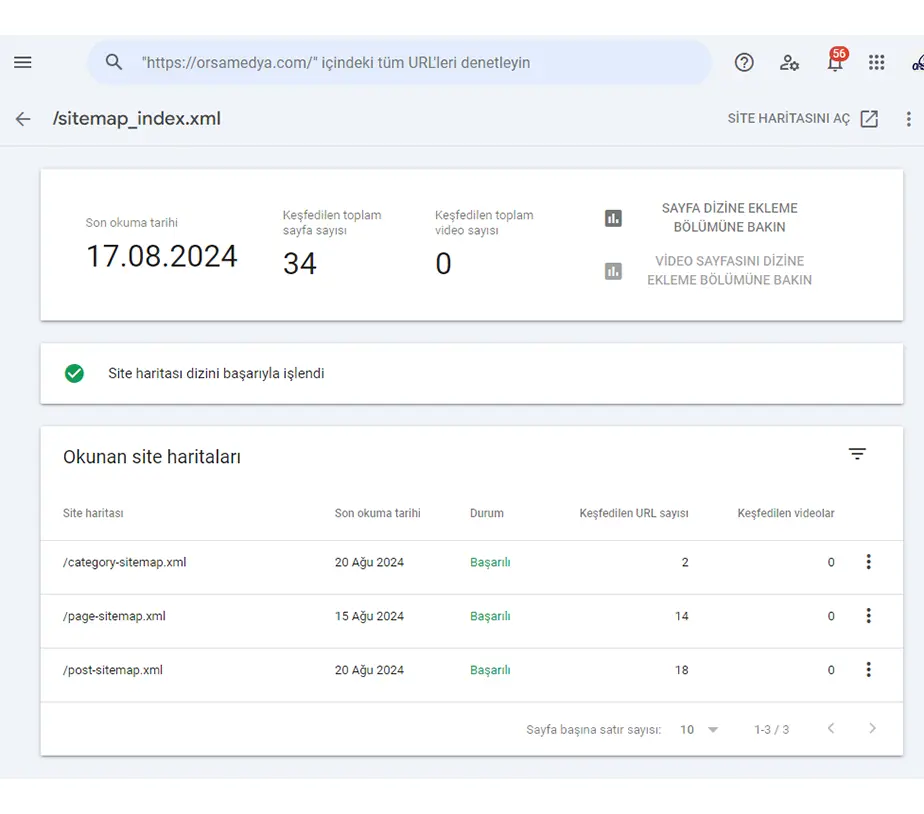Viewport: 924px width, 814px height.
Task: Click chart icon beside Sayfa Dizine Ekleme
Action: point(613,218)
